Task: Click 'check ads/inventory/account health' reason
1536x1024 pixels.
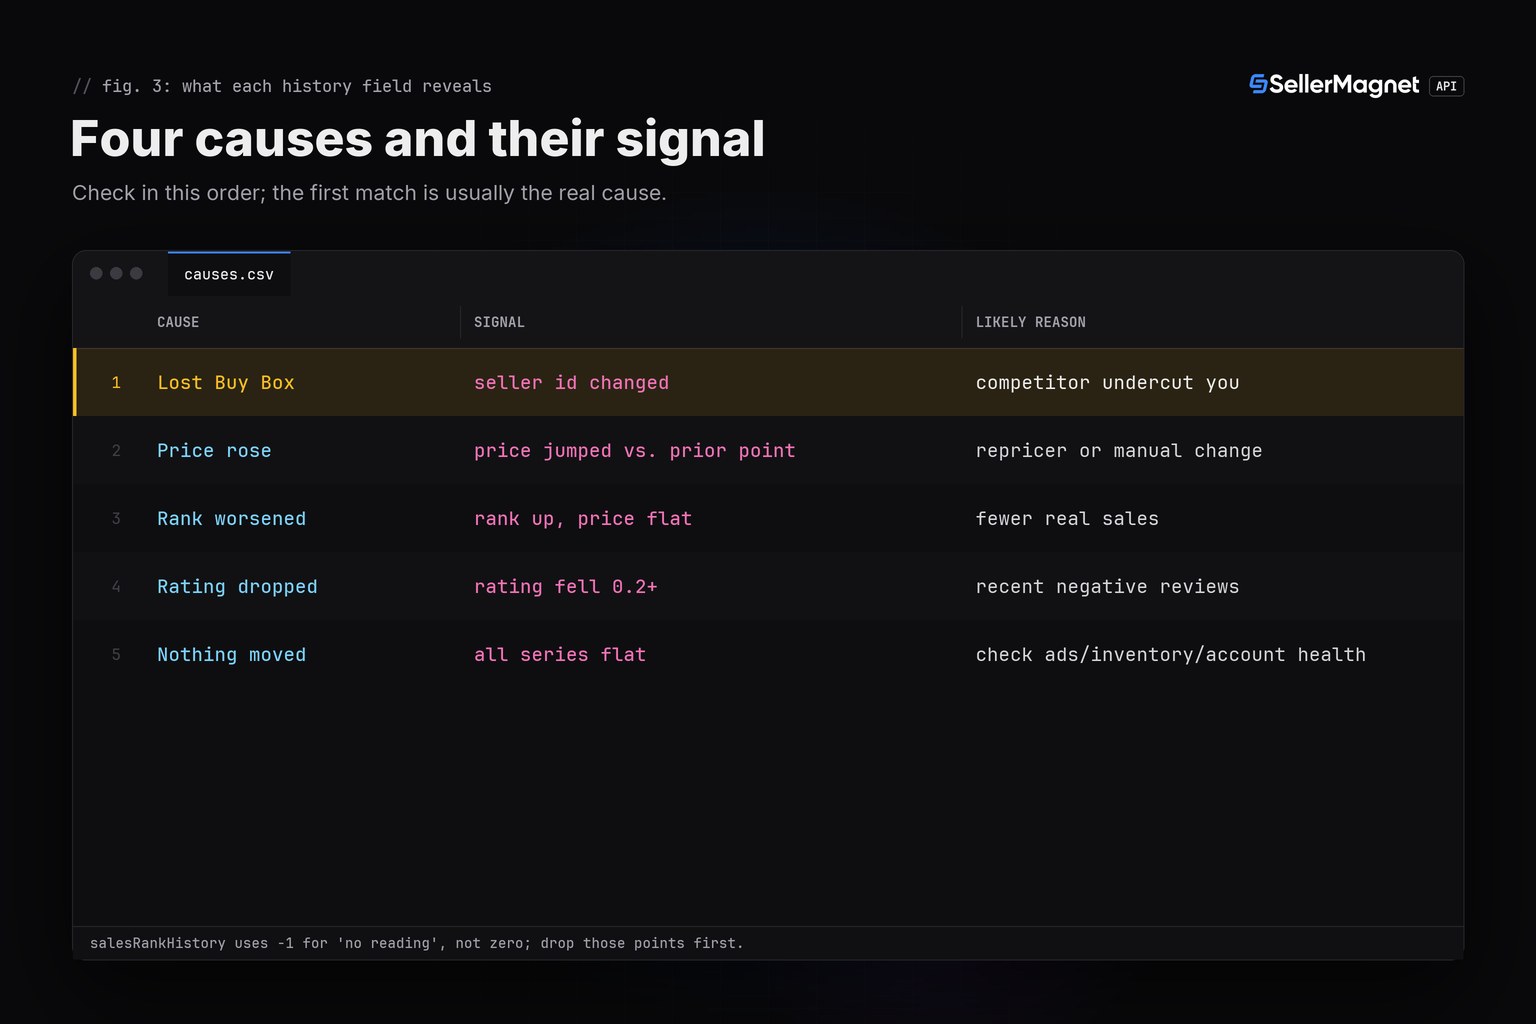Action: [1171, 655]
